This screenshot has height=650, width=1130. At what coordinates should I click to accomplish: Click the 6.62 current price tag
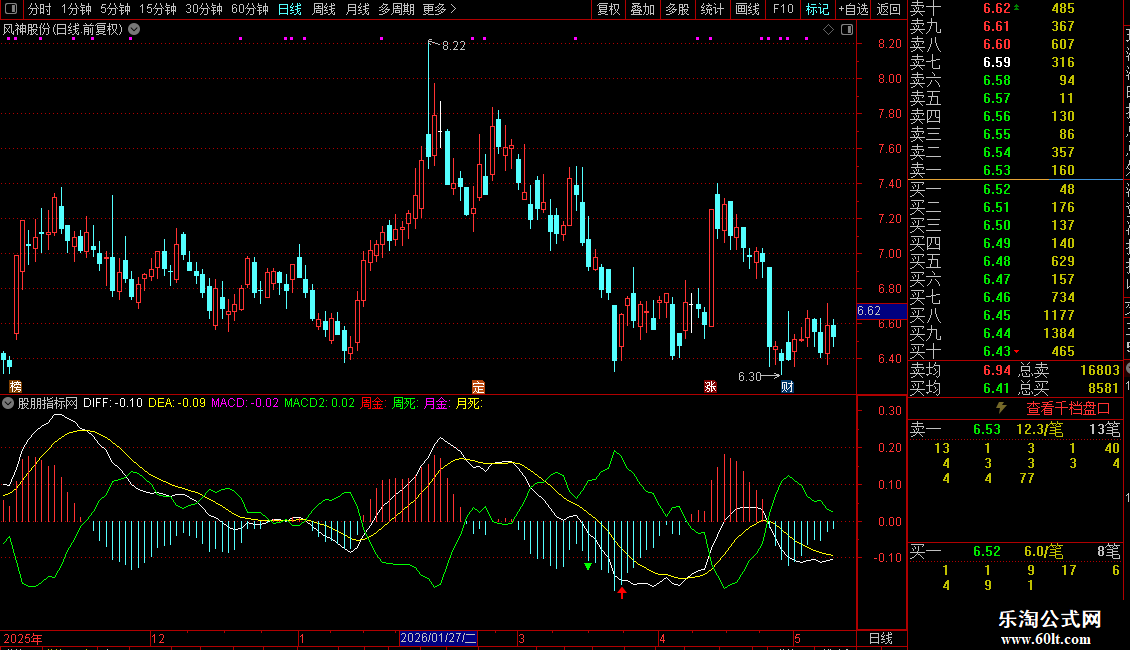881,311
